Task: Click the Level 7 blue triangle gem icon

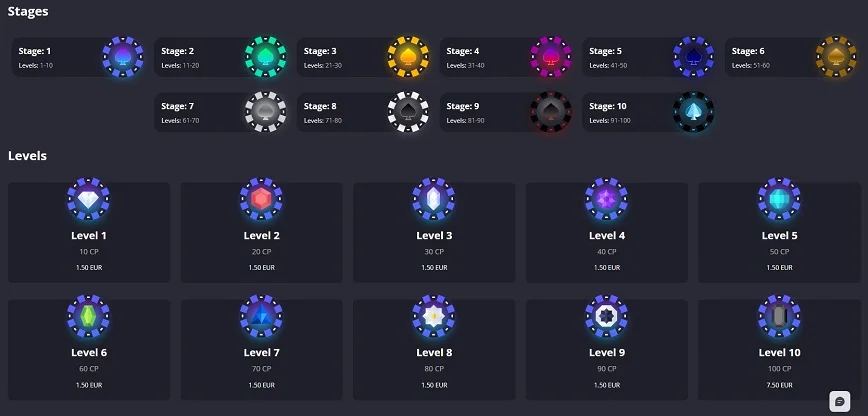Action: pos(261,316)
